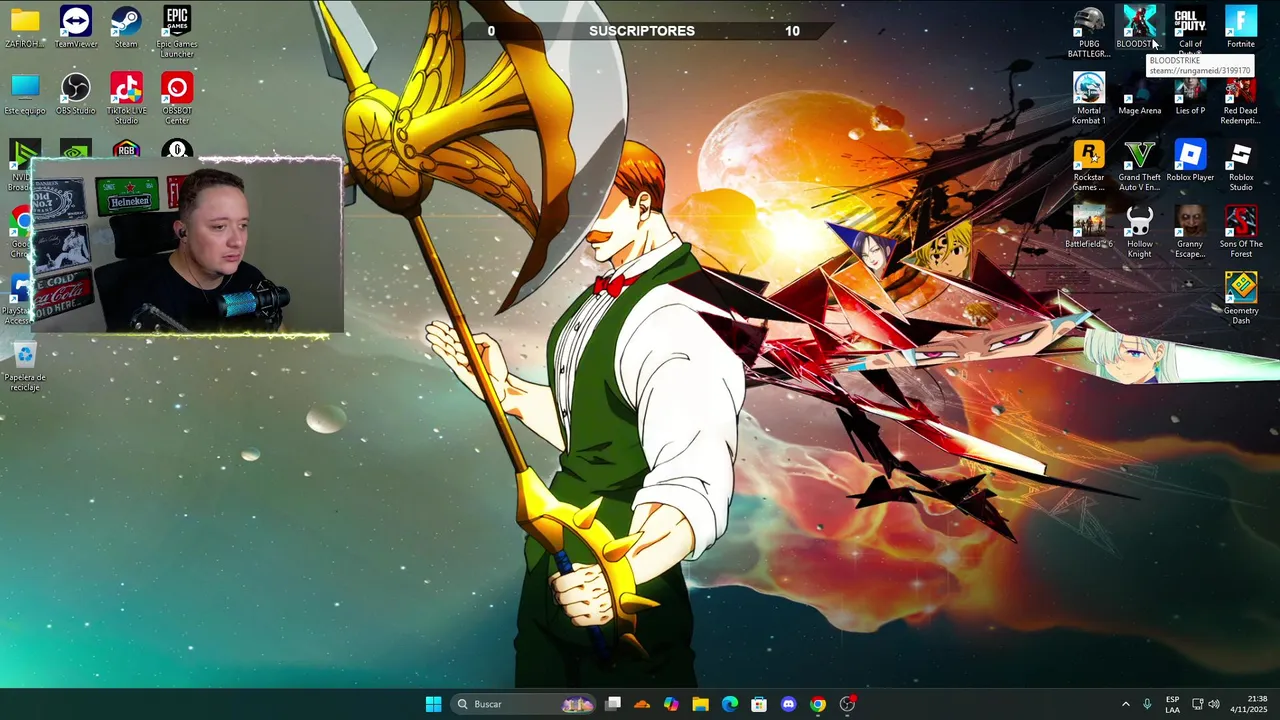Image resolution: width=1280 pixels, height=720 pixels.
Task: Open the Sons Of The Forest shortcut
Action: pyautogui.click(x=1241, y=232)
